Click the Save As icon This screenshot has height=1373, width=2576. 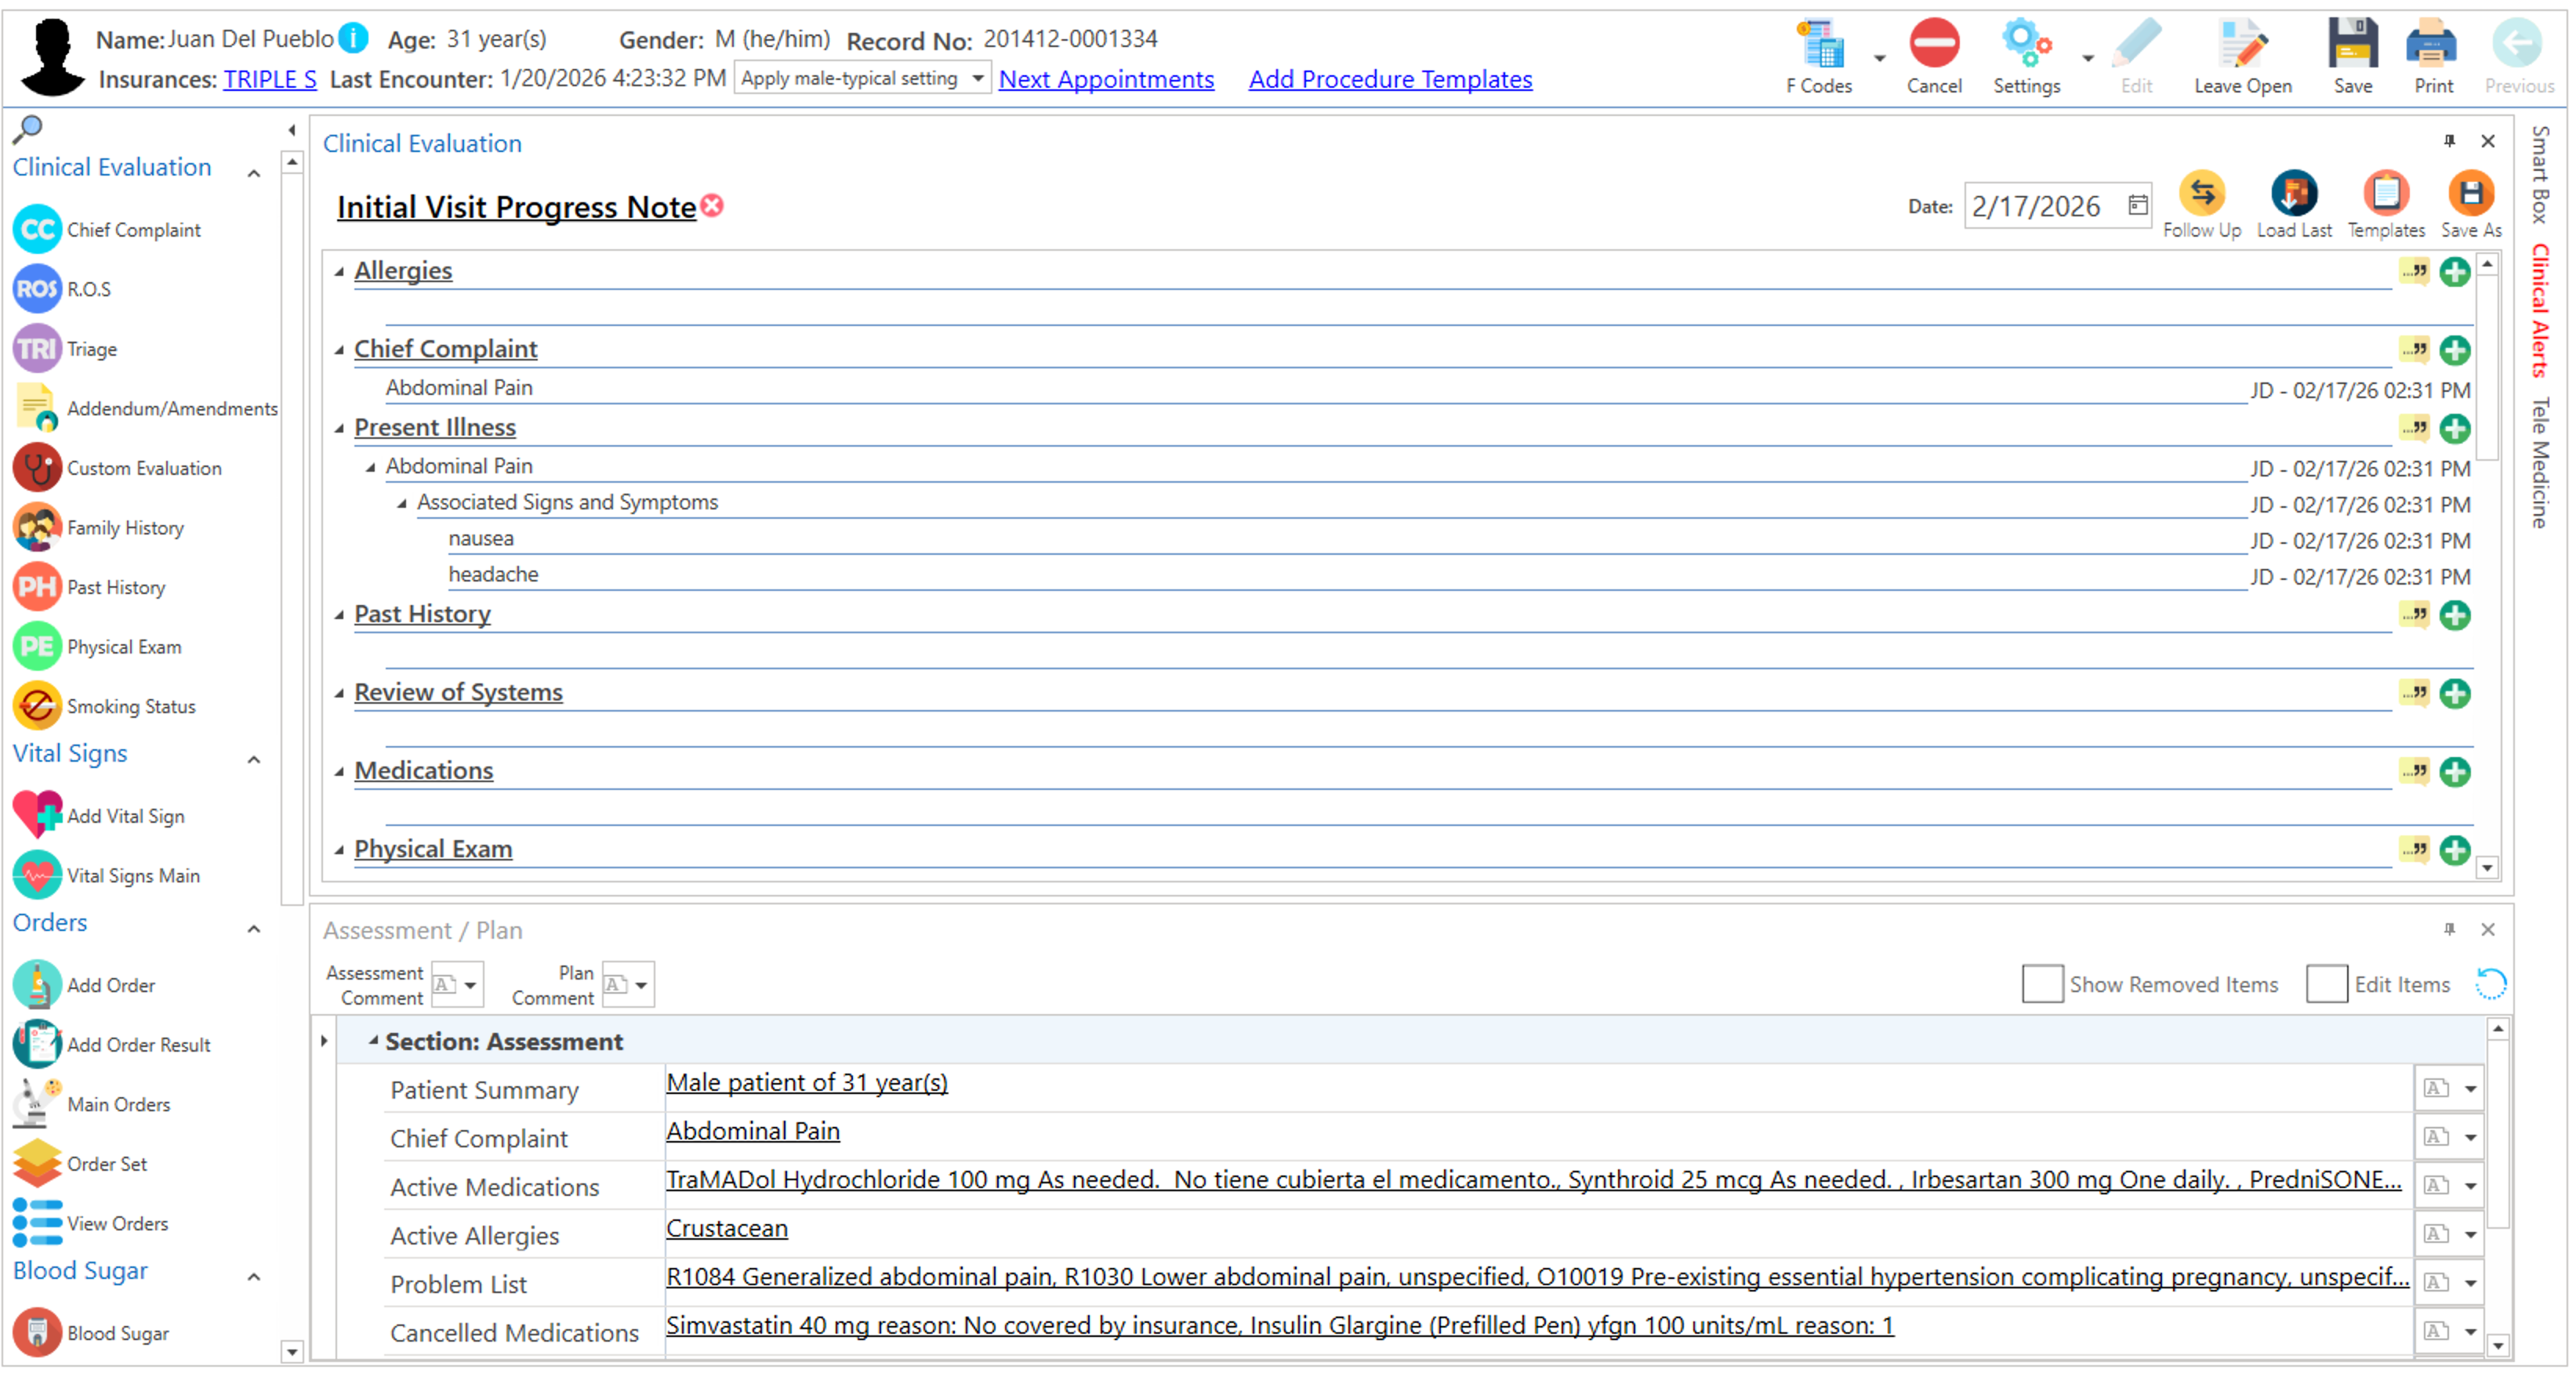tap(2470, 194)
